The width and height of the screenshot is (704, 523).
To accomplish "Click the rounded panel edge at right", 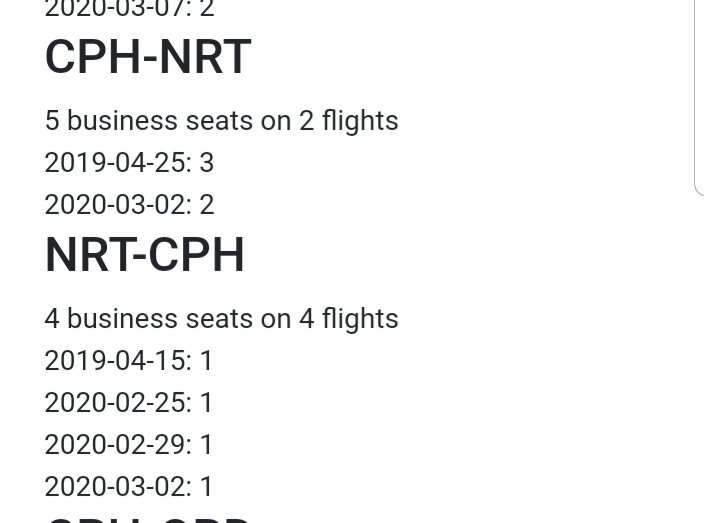I will [x=698, y=100].
